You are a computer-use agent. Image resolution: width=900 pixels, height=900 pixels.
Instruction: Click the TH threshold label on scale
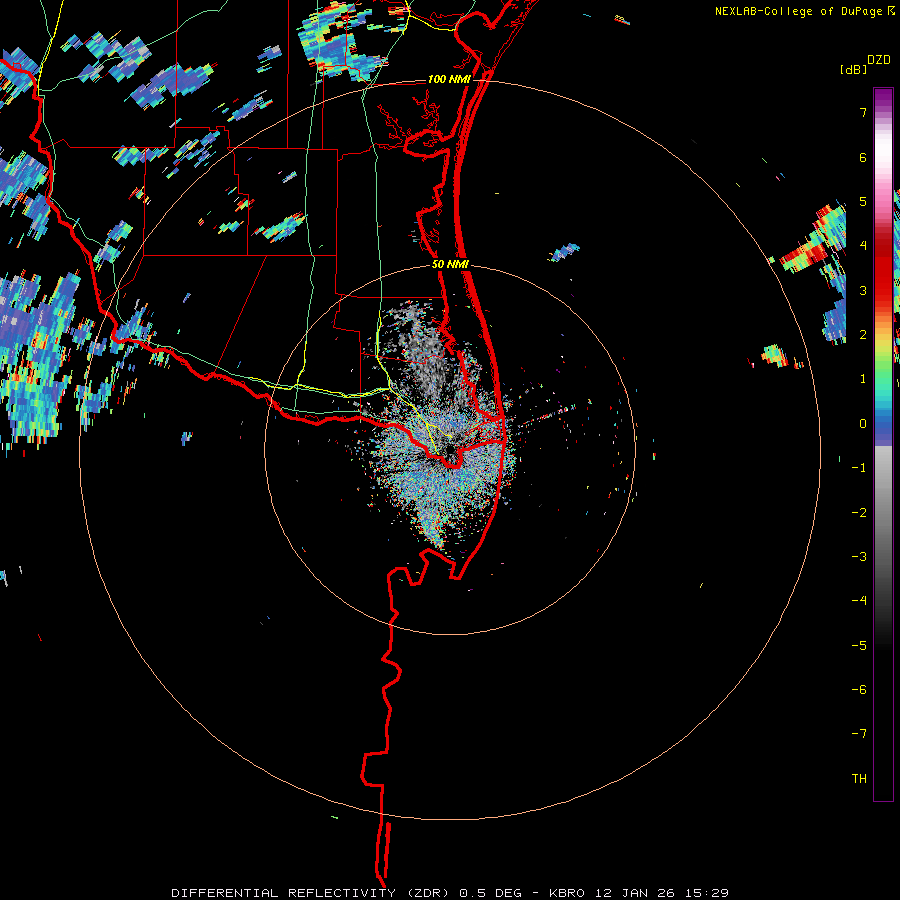point(859,779)
